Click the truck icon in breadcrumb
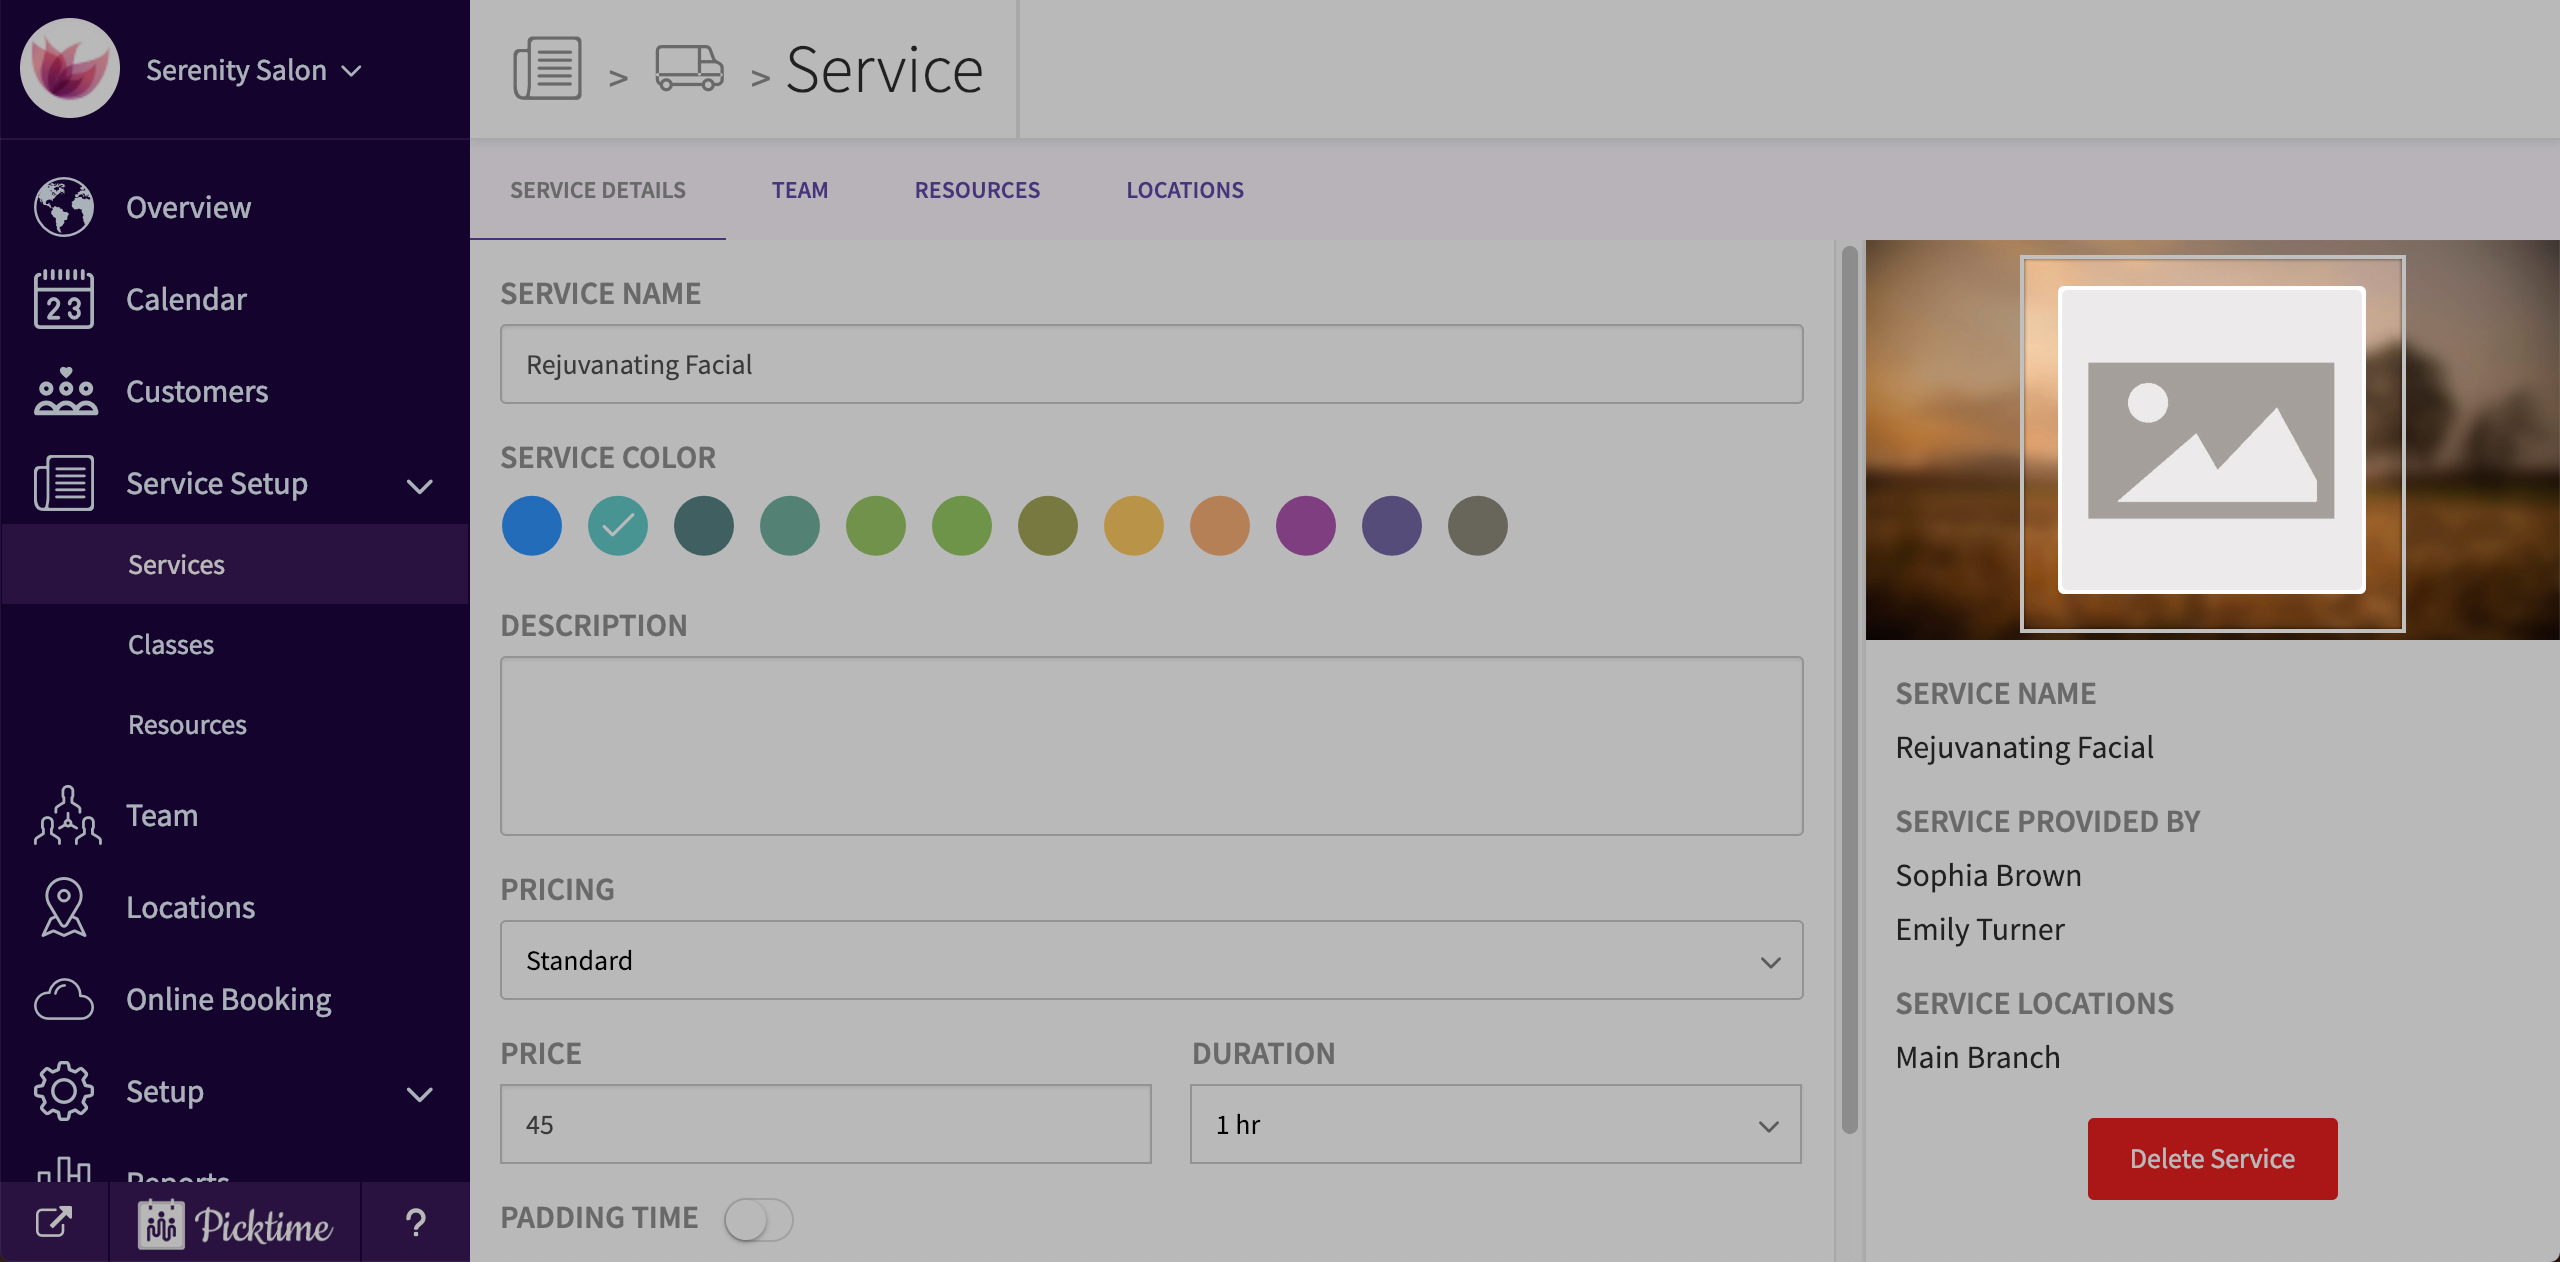Screen dimensions: 2560x1262 [689, 68]
